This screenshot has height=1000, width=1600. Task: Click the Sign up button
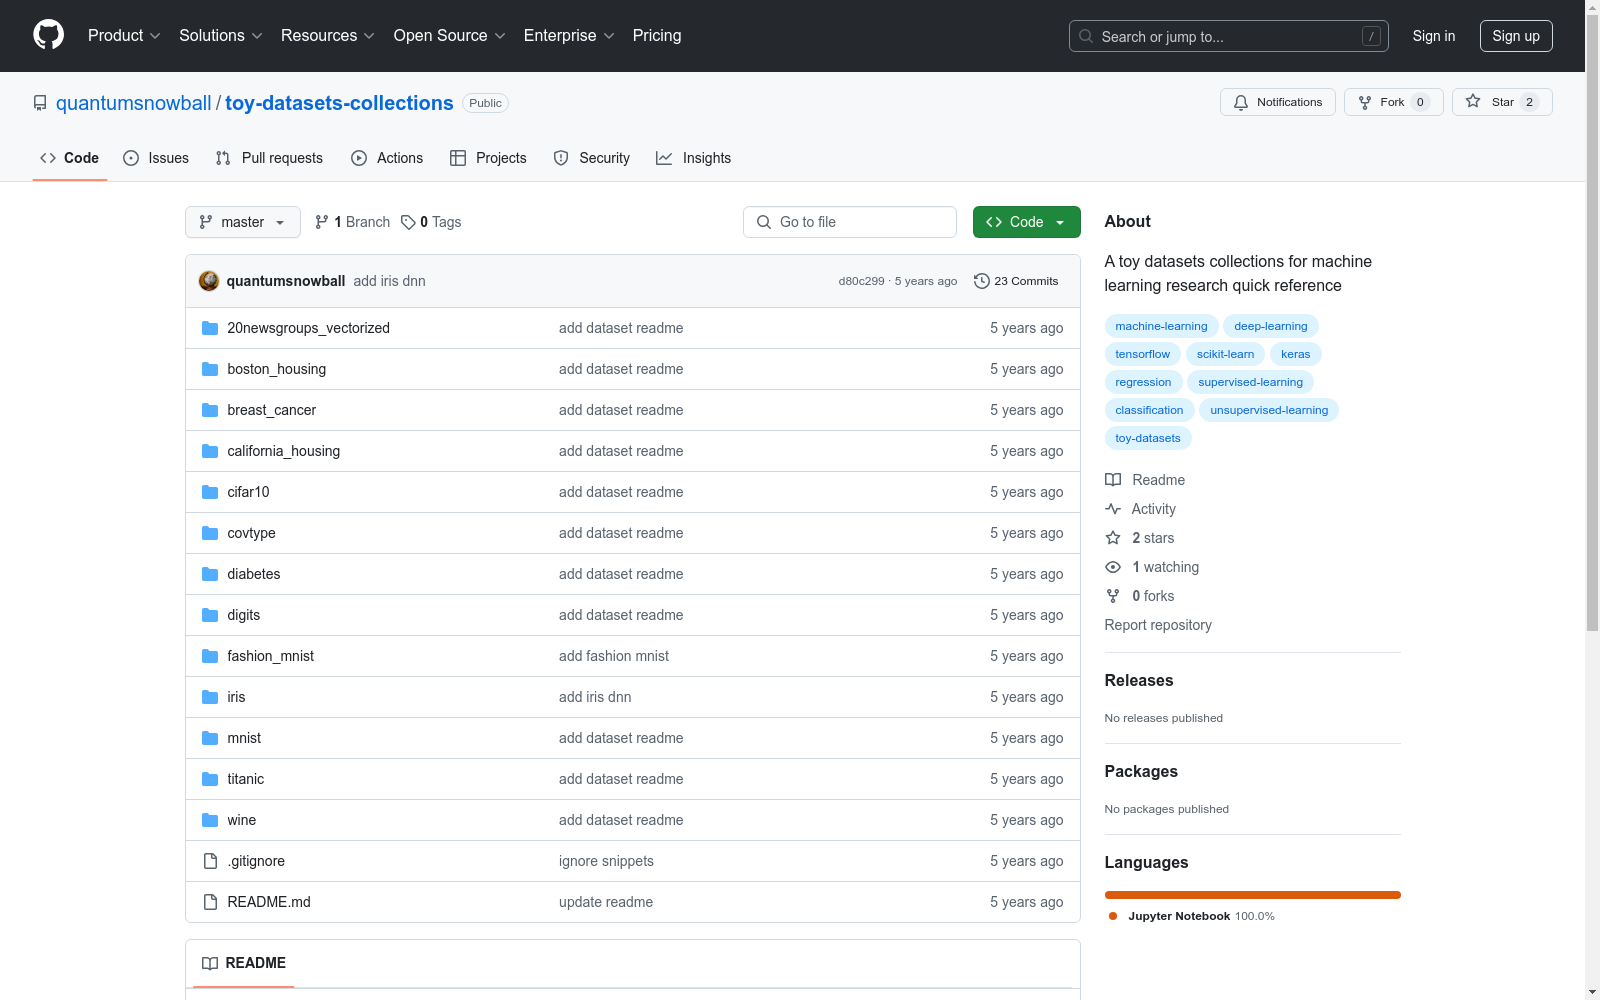coord(1516,36)
